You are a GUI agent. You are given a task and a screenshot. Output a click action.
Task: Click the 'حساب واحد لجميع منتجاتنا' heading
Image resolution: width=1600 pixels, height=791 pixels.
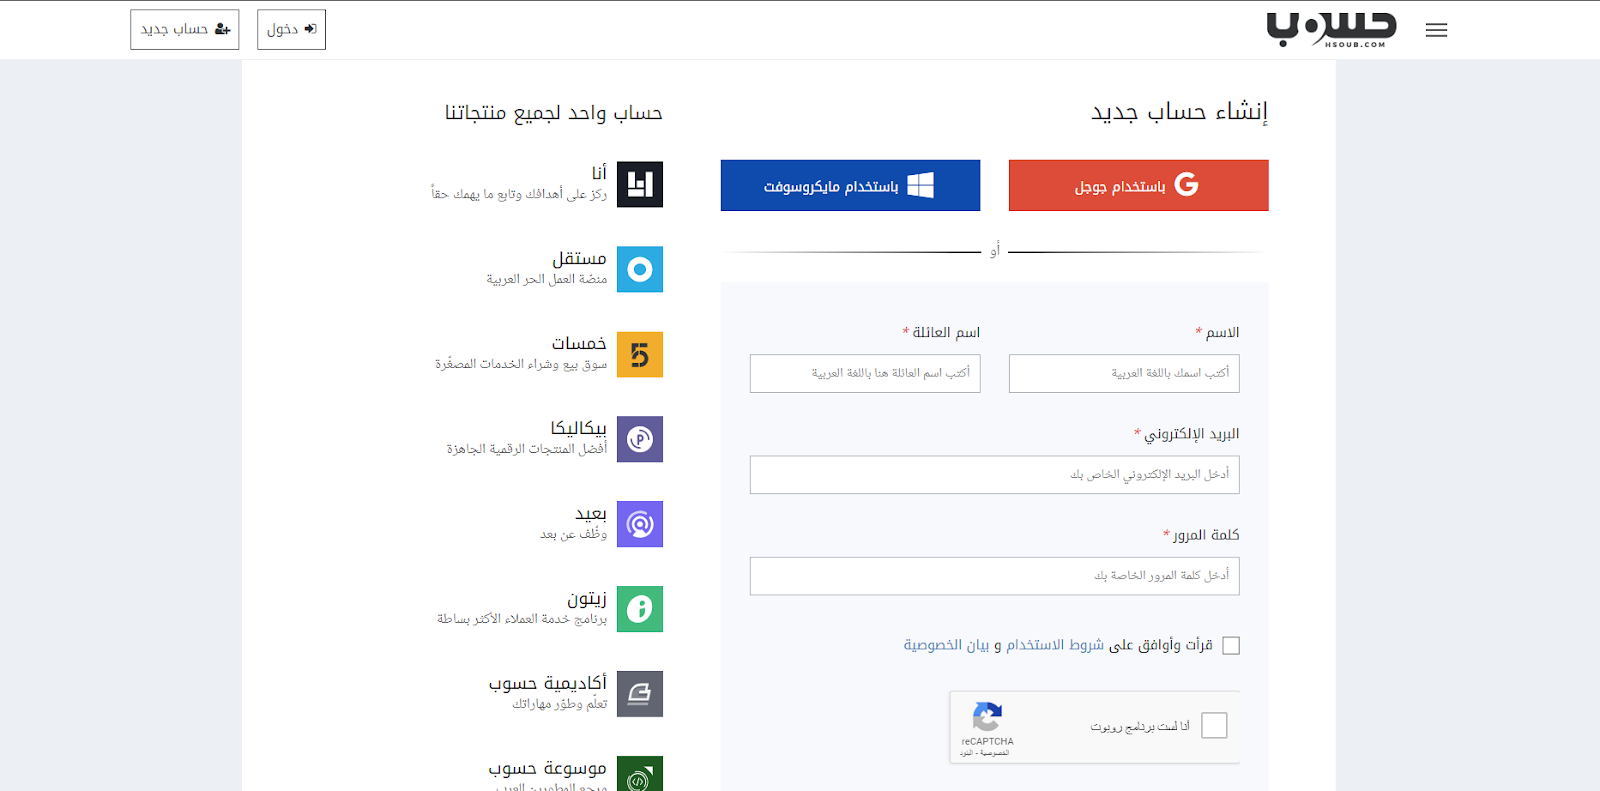click(x=554, y=112)
